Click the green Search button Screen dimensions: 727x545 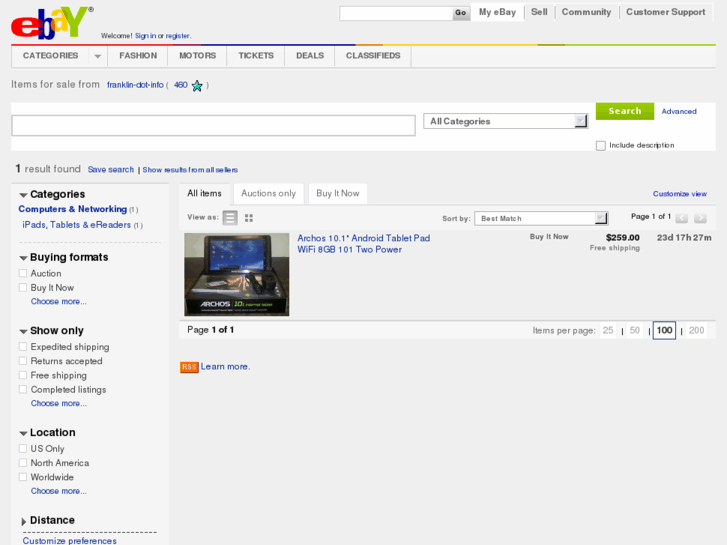click(625, 111)
